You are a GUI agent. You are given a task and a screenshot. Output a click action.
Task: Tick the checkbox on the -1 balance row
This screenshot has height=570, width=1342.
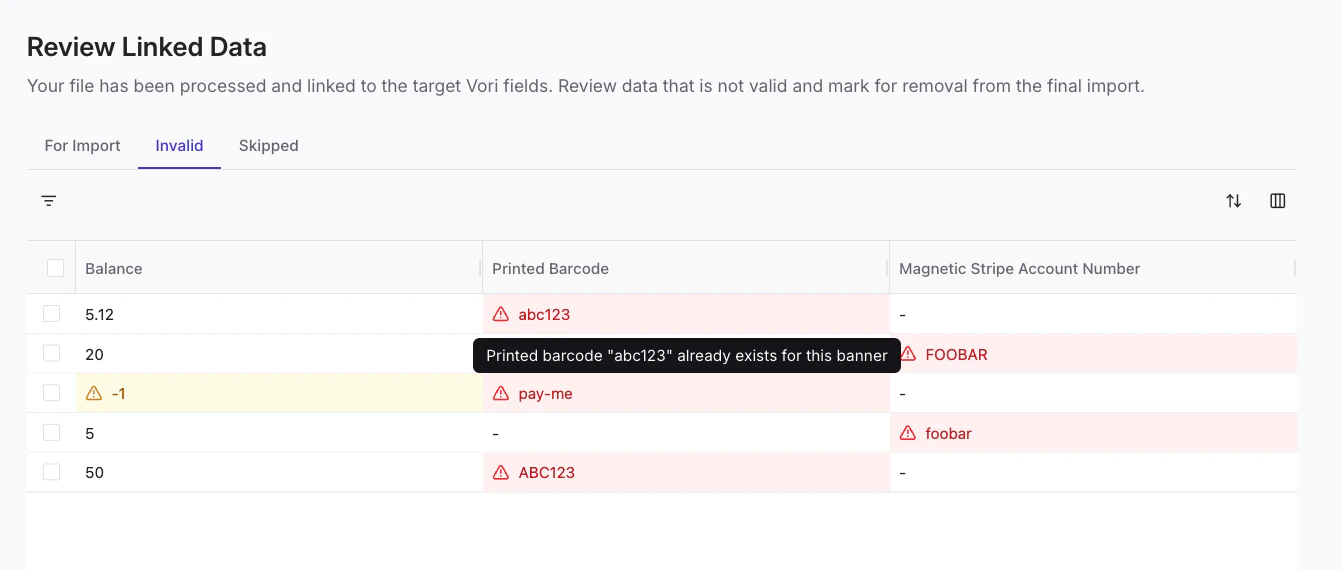pyautogui.click(x=51, y=393)
